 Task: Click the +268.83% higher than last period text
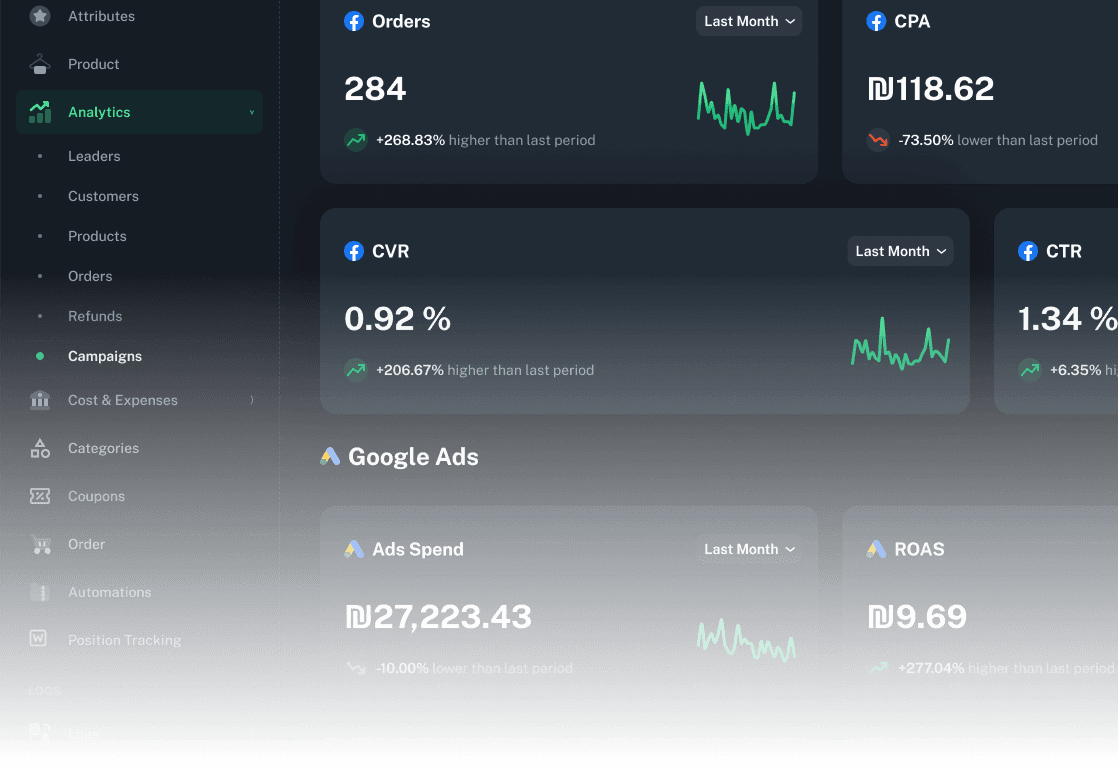tap(486, 140)
